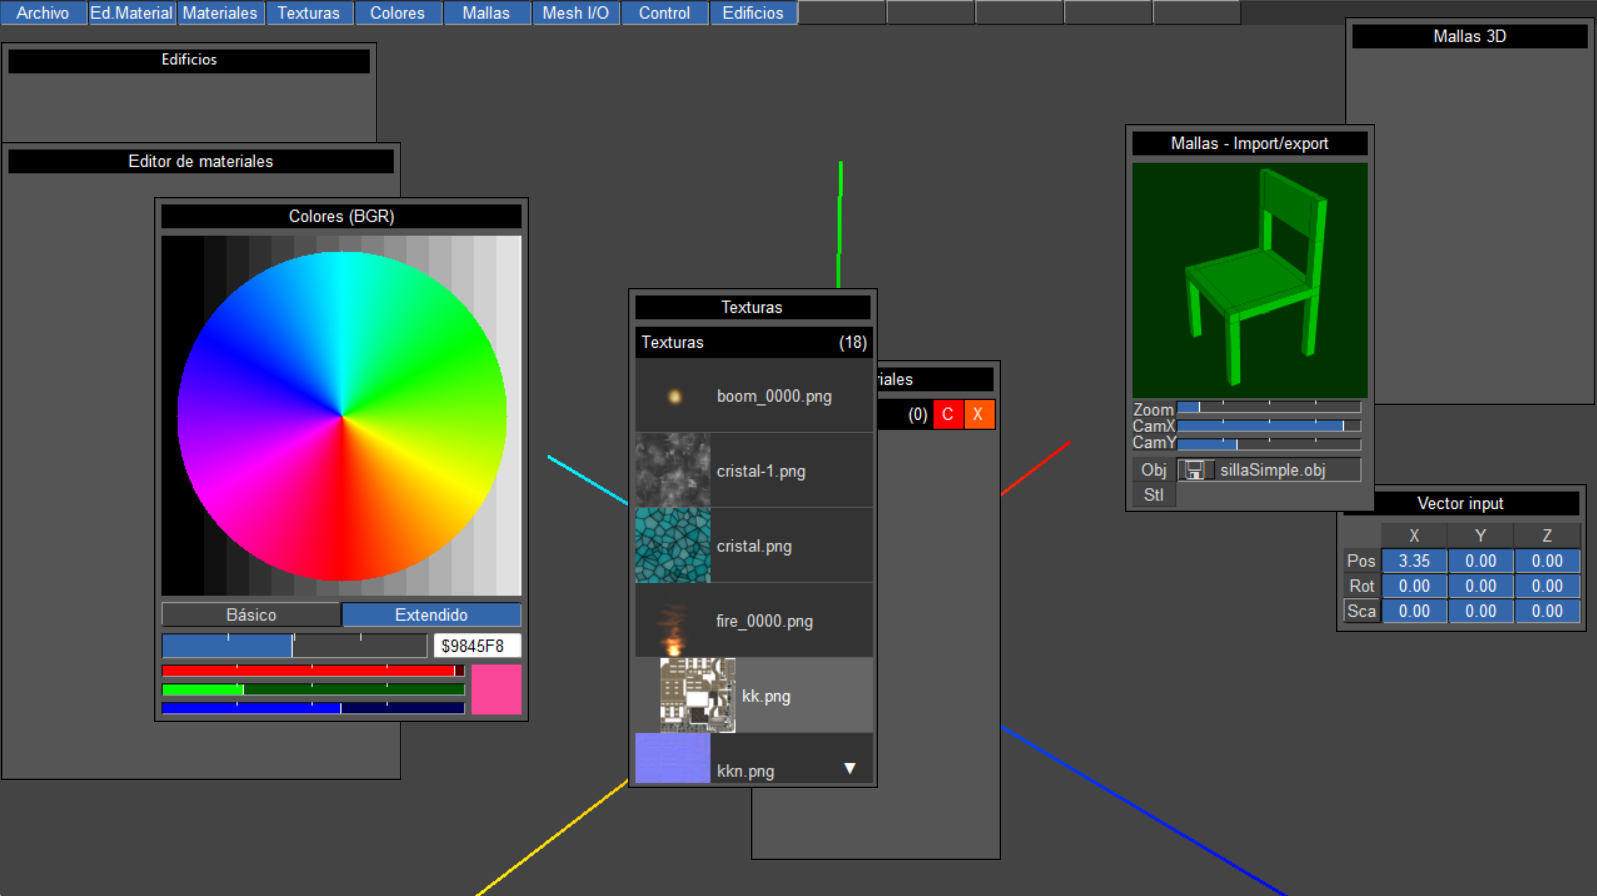The width and height of the screenshot is (1597, 896).
Task: Choose the fire_0000.png texture
Action: [764, 621]
